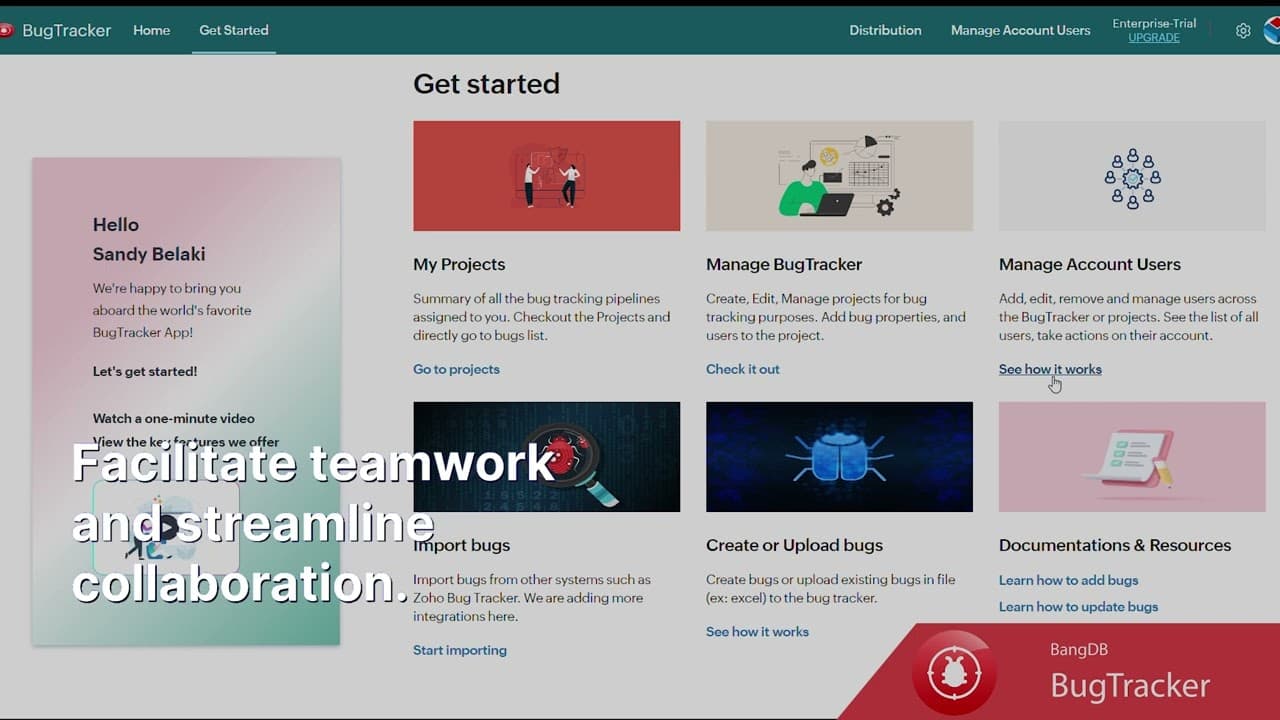1280x720 pixels.
Task: Click the Import bugs heading
Action: [462, 545]
